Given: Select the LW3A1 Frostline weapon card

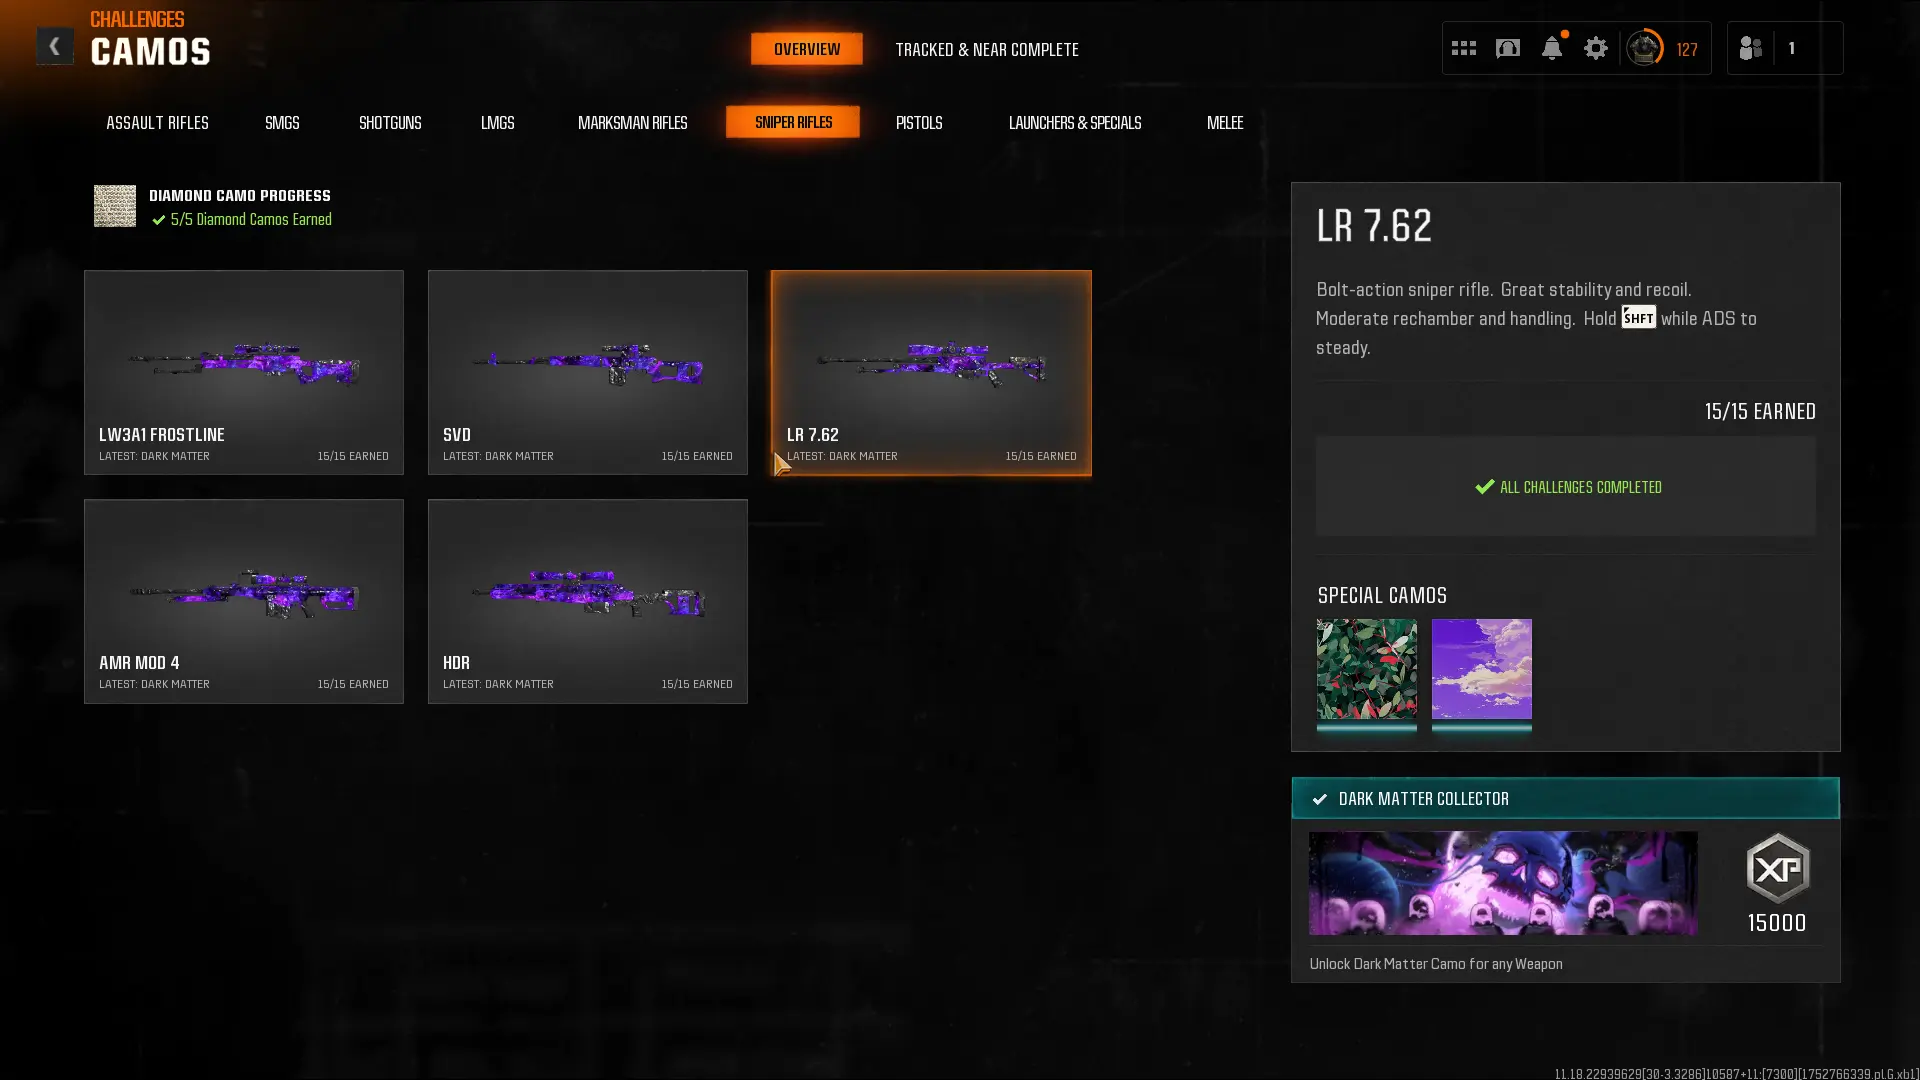Looking at the screenshot, I should (244, 372).
